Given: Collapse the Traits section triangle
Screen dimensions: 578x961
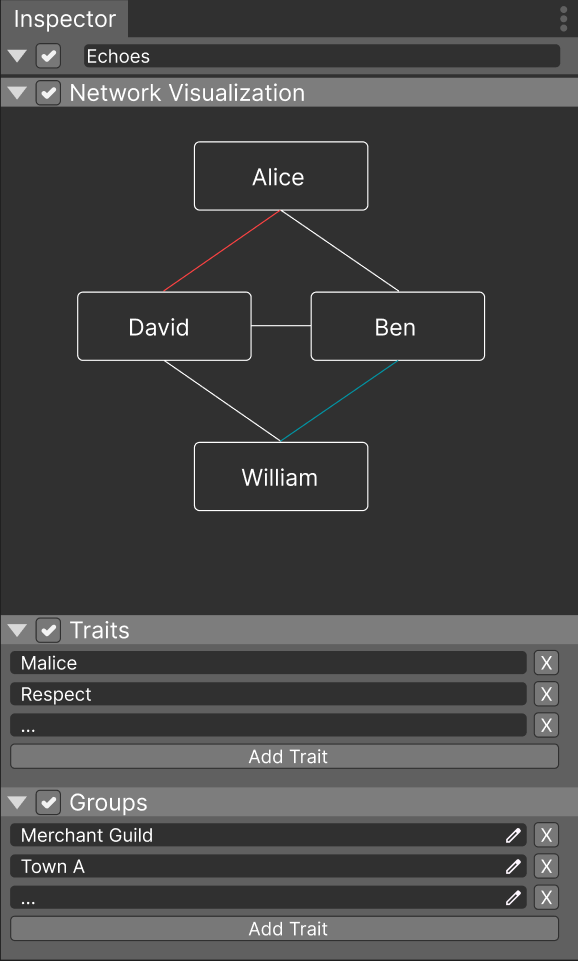Looking at the screenshot, I should click(17, 630).
